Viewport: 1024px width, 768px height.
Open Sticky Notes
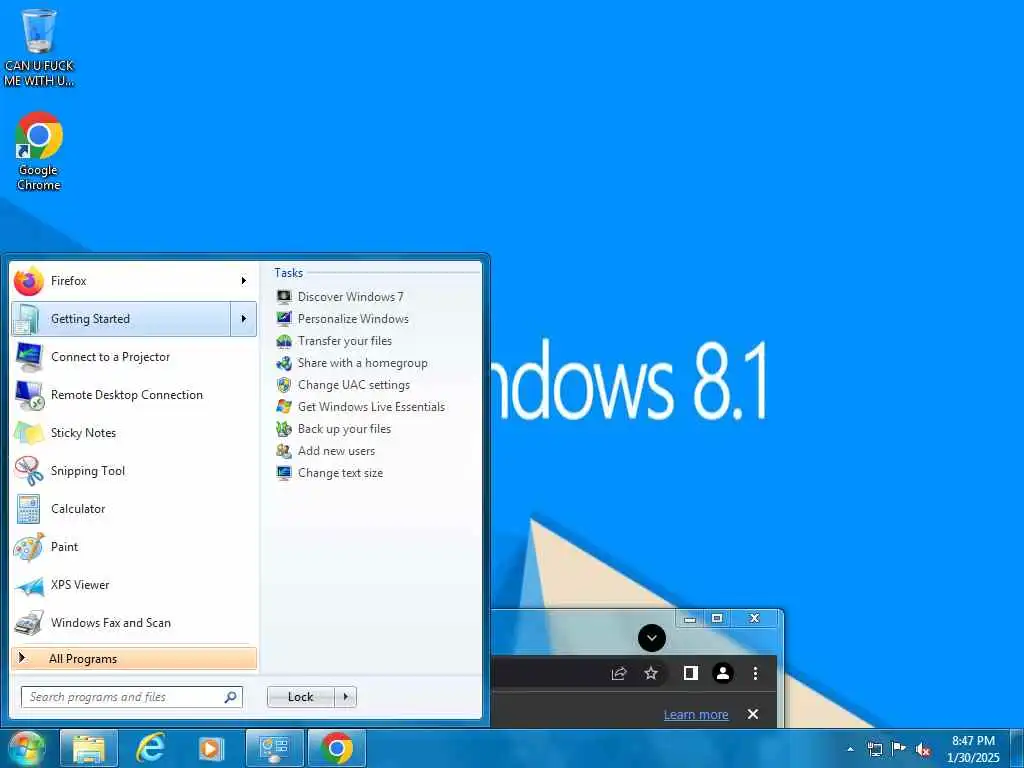pyautogui.click(x=134, y=432)
